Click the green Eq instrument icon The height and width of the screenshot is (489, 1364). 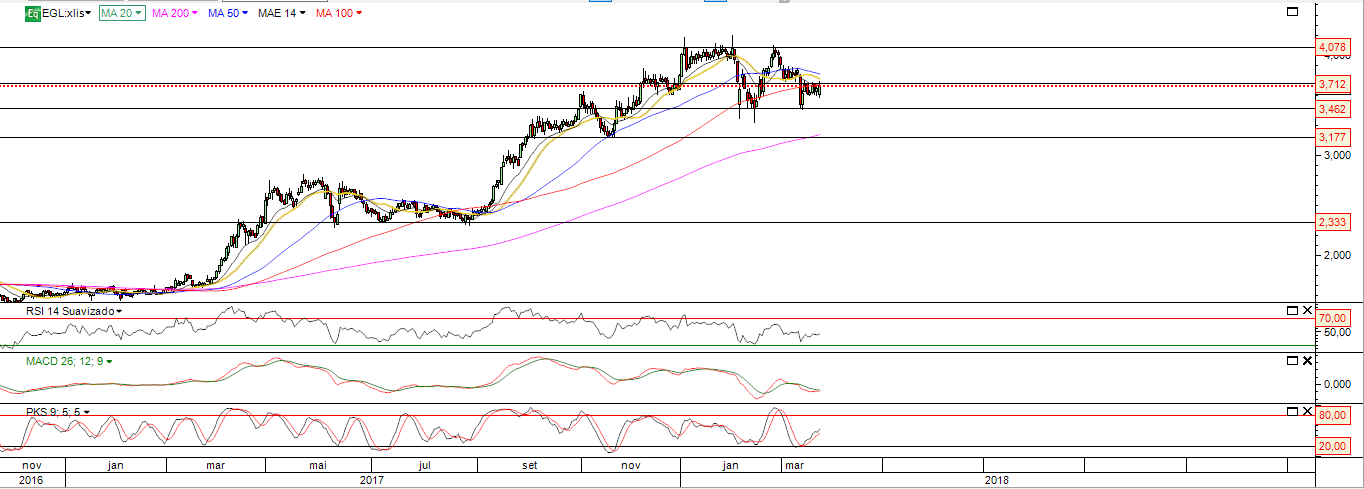tap(33, 13)
